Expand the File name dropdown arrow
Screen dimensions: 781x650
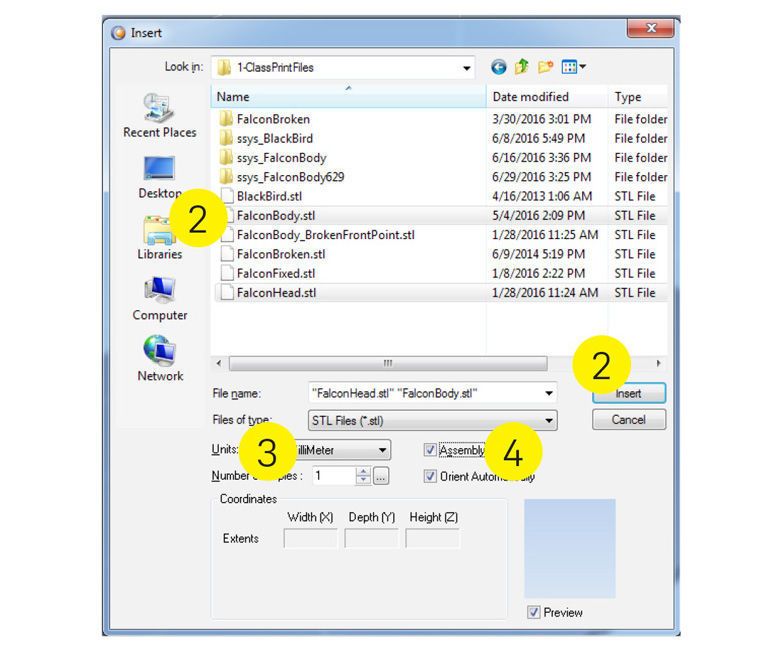[x=549, y=393]
